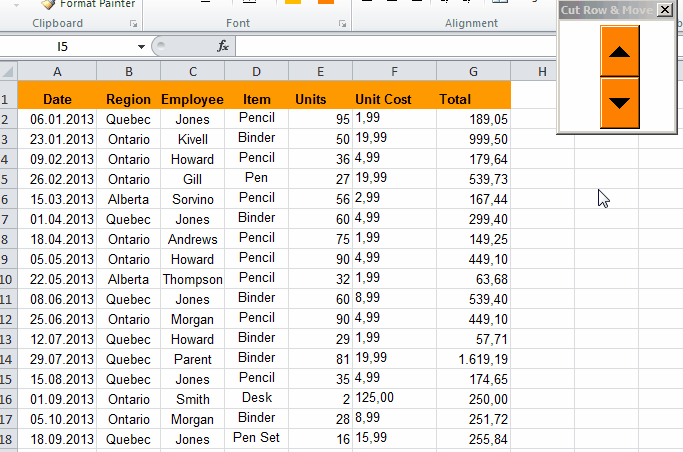Click the employee cell Andrews
This screenshot has height=452, width=683.
click(193, 239)
